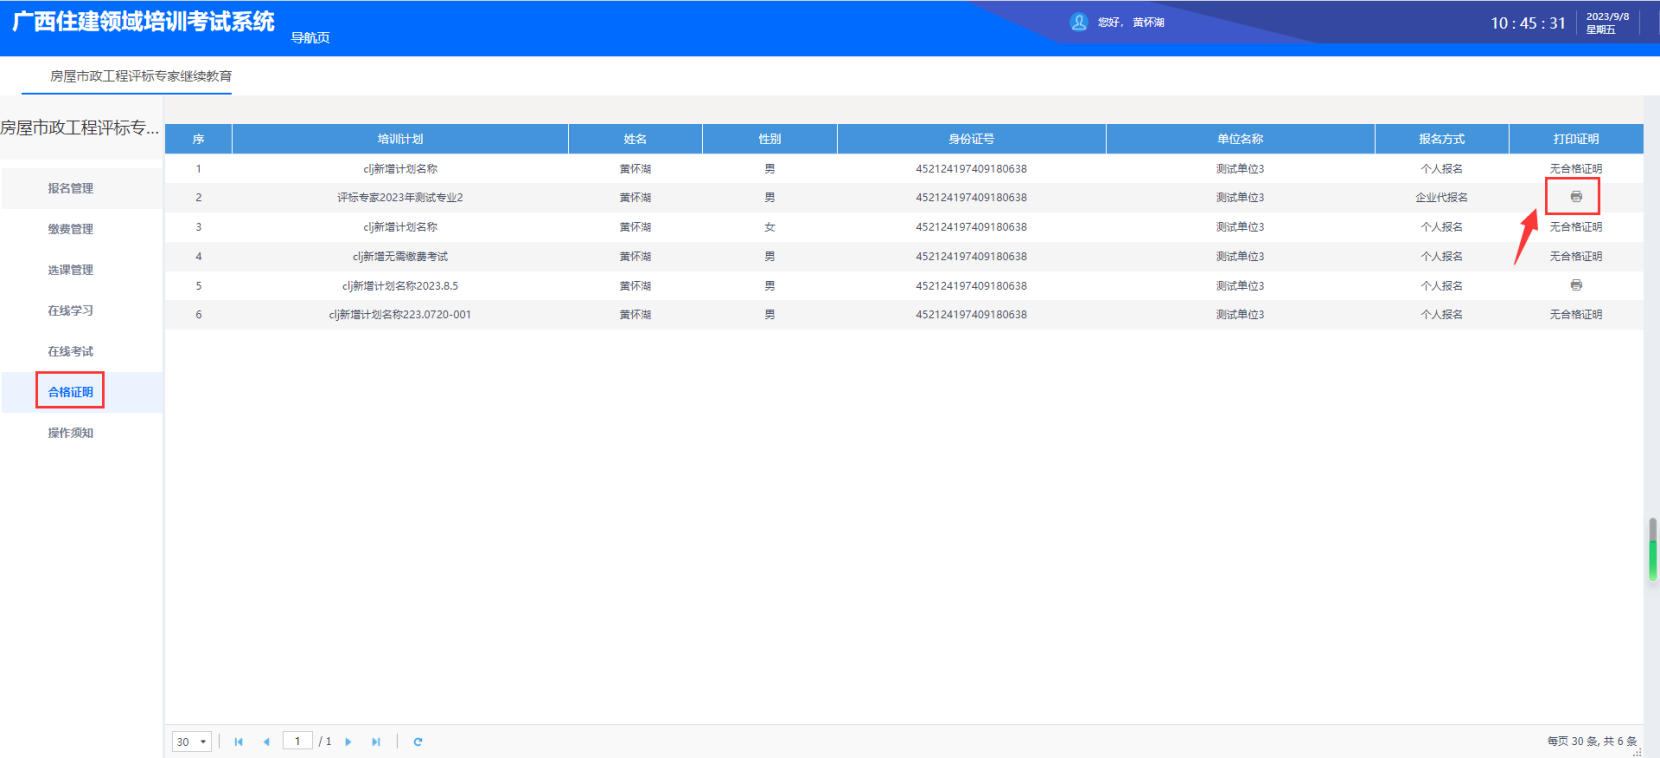Screen dimensions: 1660x758
Task: Go to next page arrow
Action: [348, 742]
